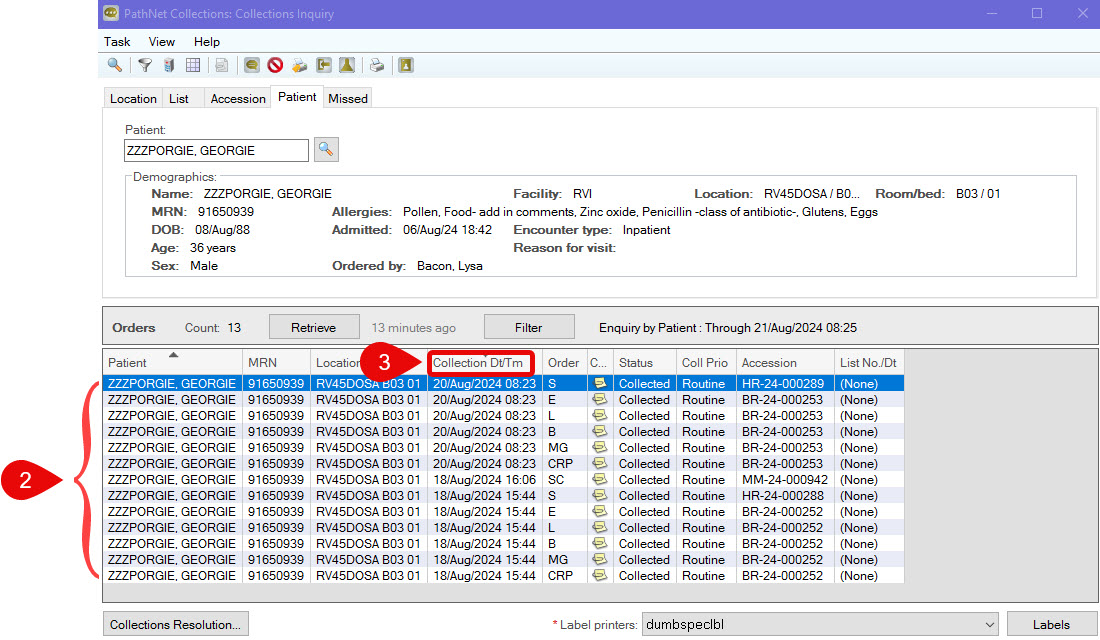
Task: Switch to the Location tab
Action: 133,99
